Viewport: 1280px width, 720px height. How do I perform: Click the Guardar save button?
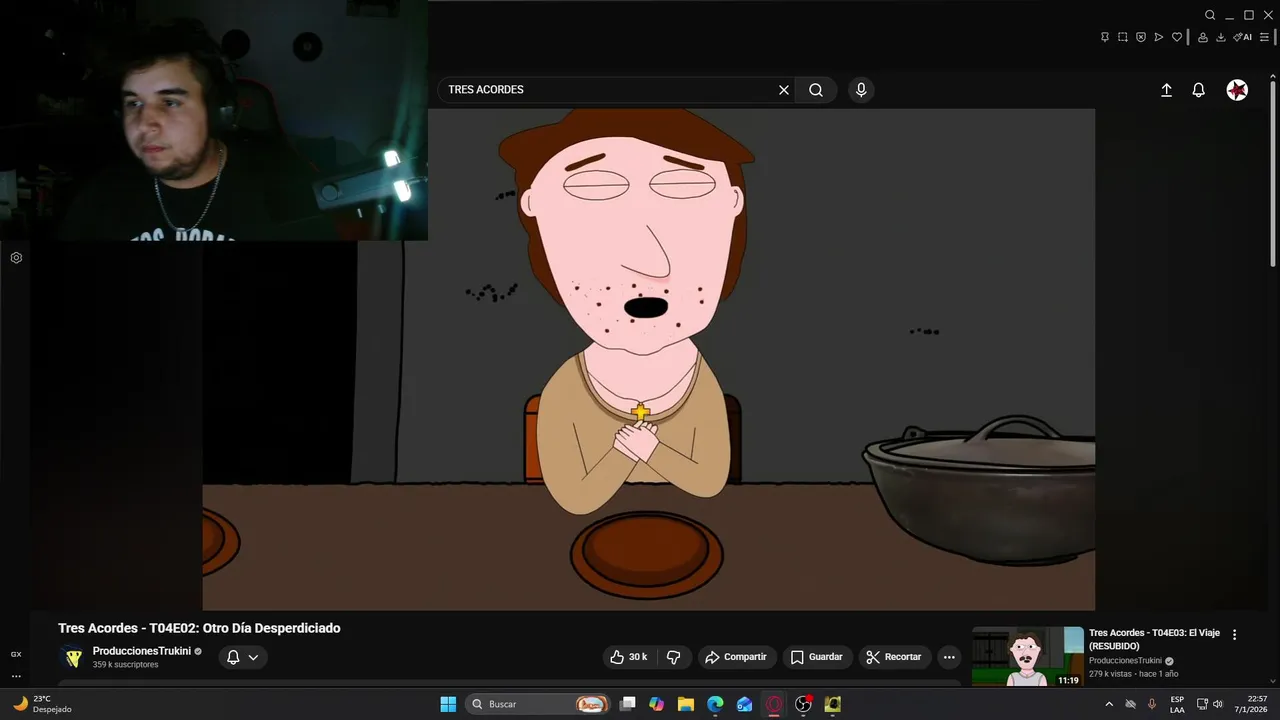coord(817,657)
